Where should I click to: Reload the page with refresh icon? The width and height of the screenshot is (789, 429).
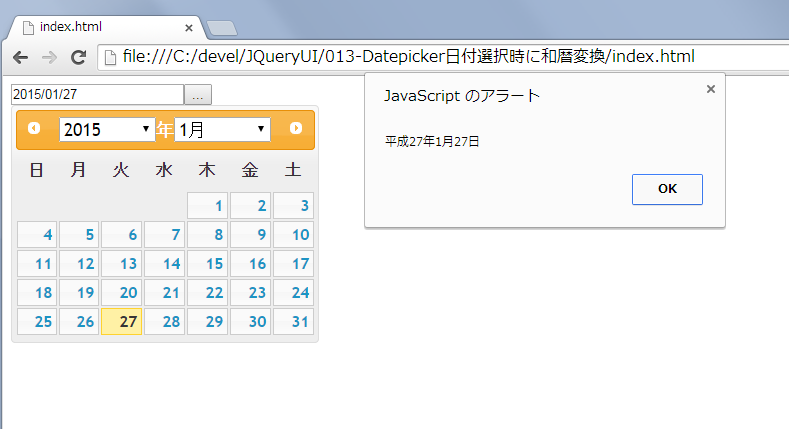(x=78, y=57)
